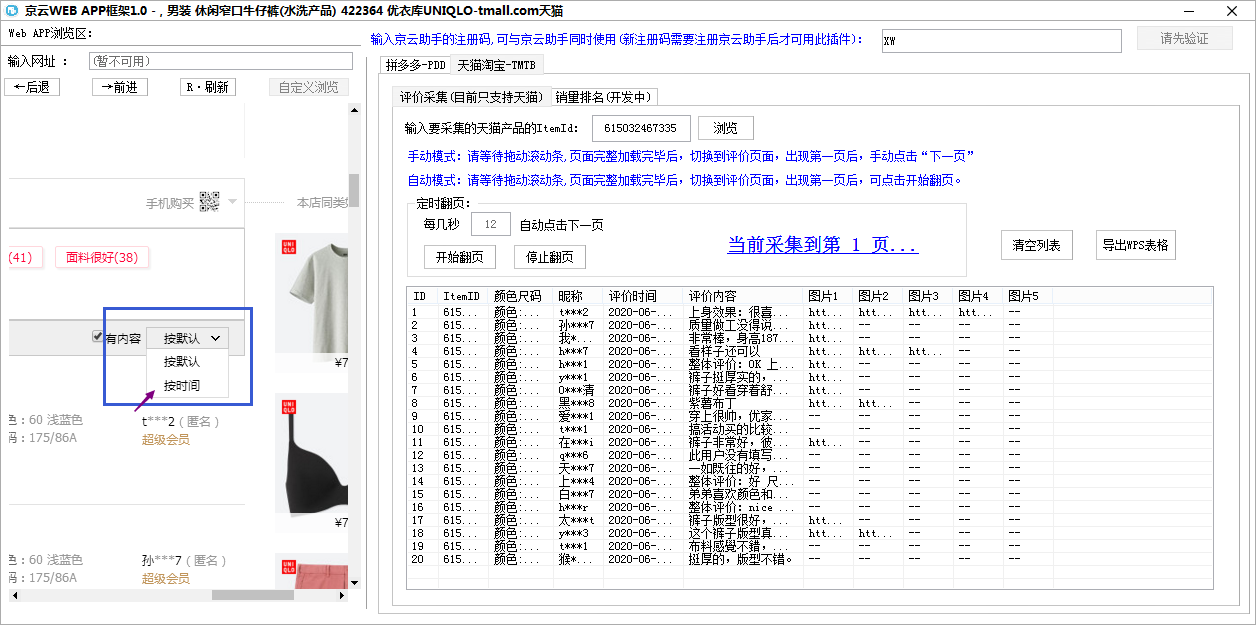Select the row with nickname 白***7

(810, 494)
